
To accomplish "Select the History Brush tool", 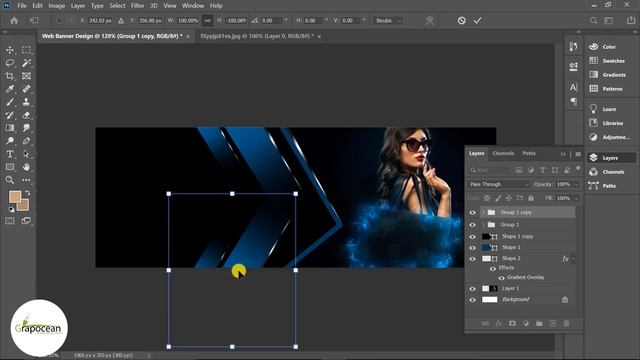I will click(x=10, y=115).
